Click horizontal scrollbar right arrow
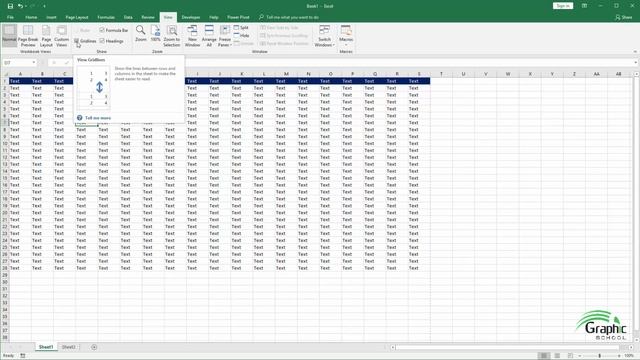Image resolution: width=640 pixels, height=360 pixels. point(631,347)
